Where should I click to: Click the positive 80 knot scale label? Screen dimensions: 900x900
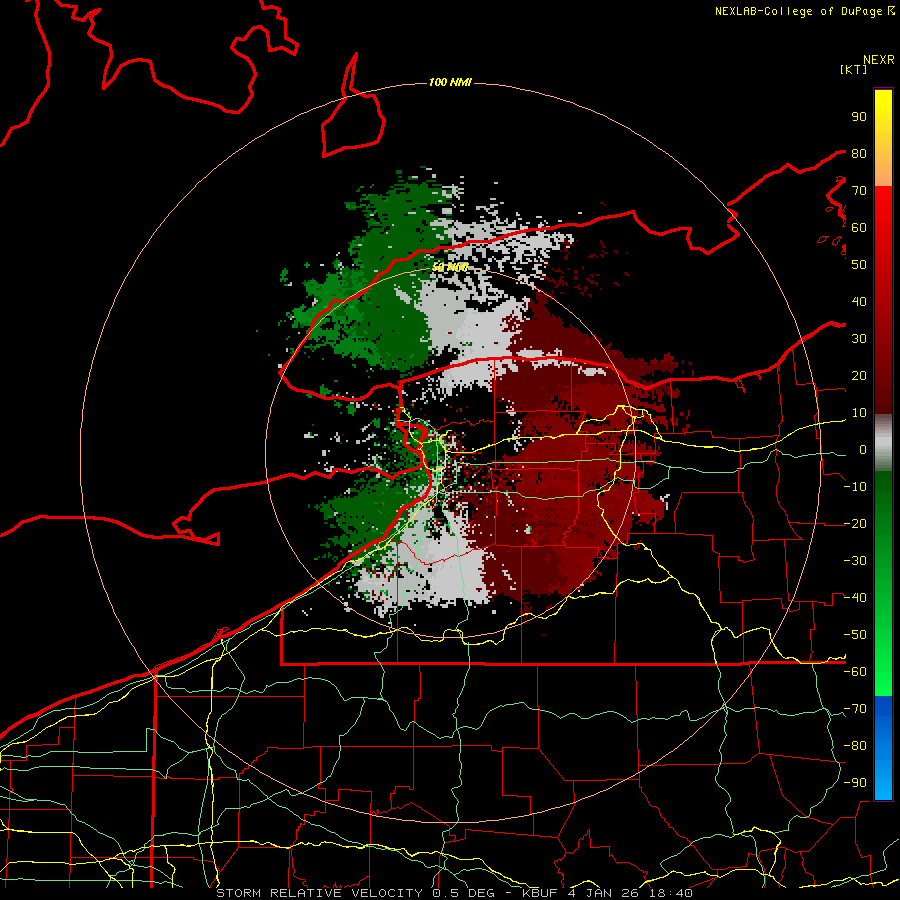pos(859,153)
